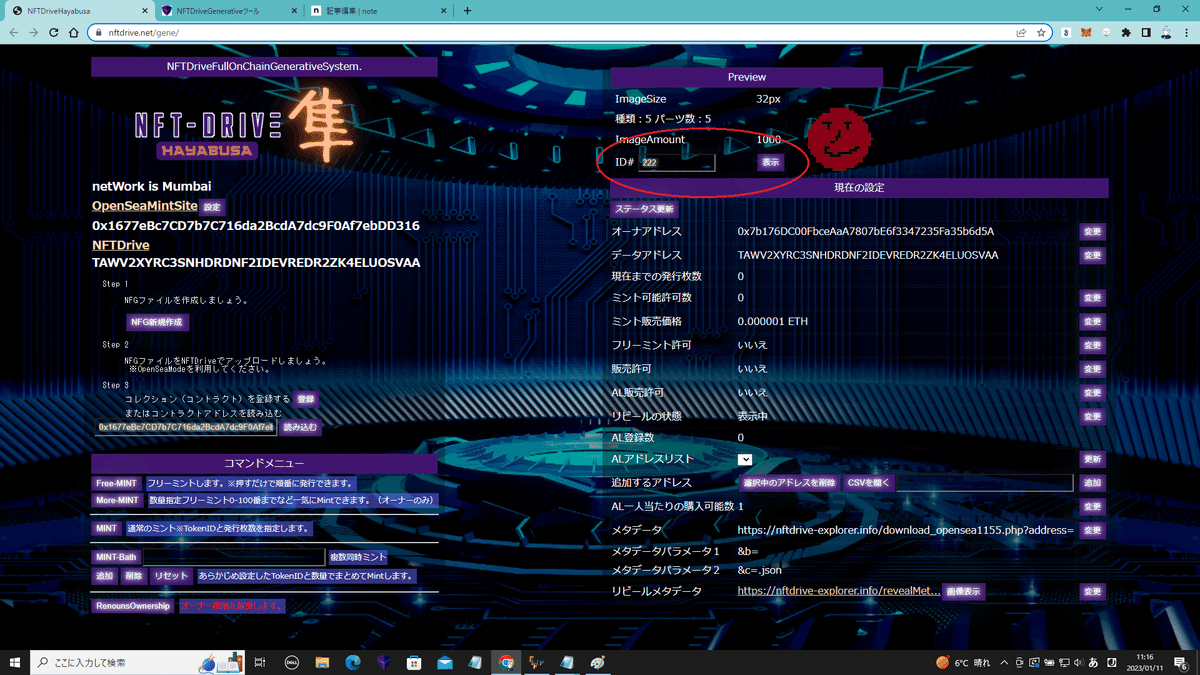Click the NFG新規作成 button
Screen dimensions: 1200x675
point(158,322)
